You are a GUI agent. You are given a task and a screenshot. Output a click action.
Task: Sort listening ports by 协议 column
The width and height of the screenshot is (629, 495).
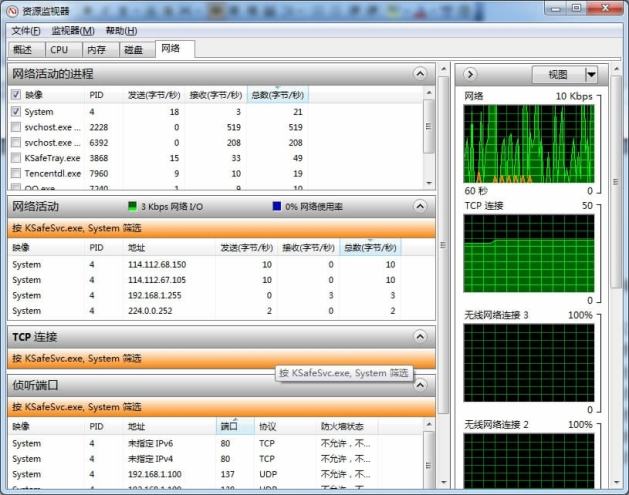click(285, 426)
